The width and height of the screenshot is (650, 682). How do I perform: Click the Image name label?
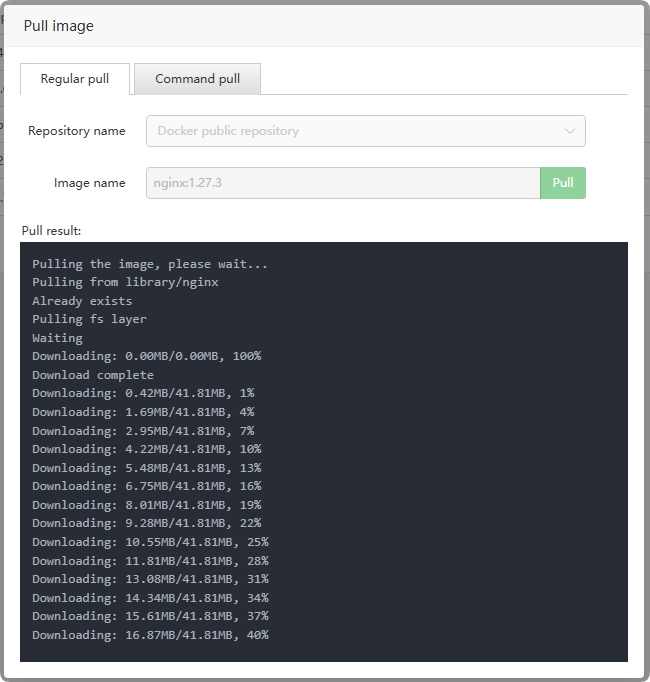[90, 183]
